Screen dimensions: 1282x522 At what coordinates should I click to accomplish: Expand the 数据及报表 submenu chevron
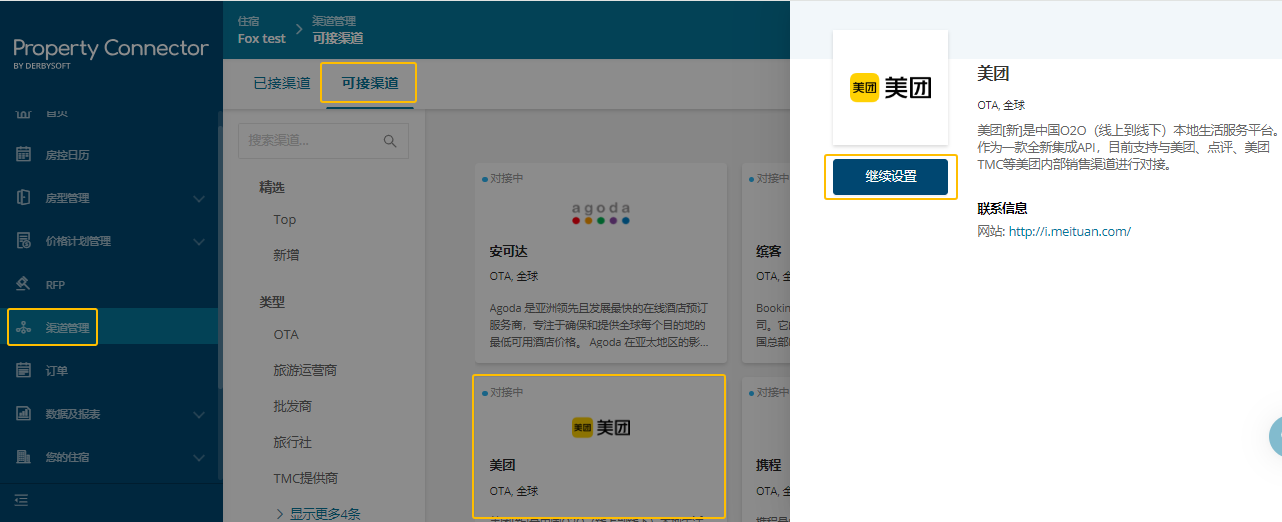[198, 413]
